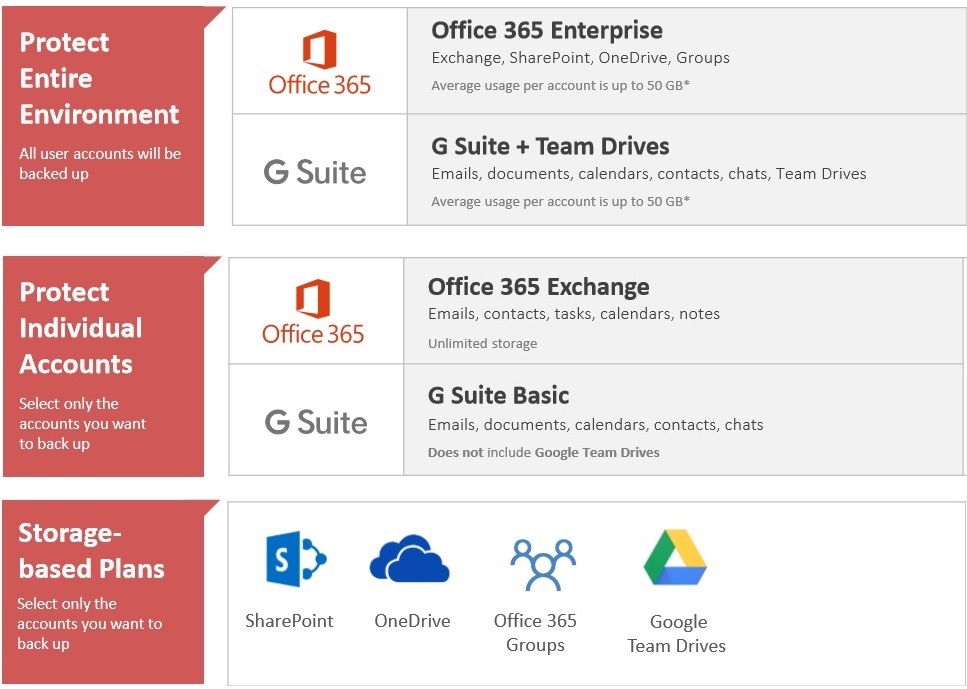Viewport: 967px width, 689px height.
Task: Select the OneDrive cloud icon
Action: 409,559
